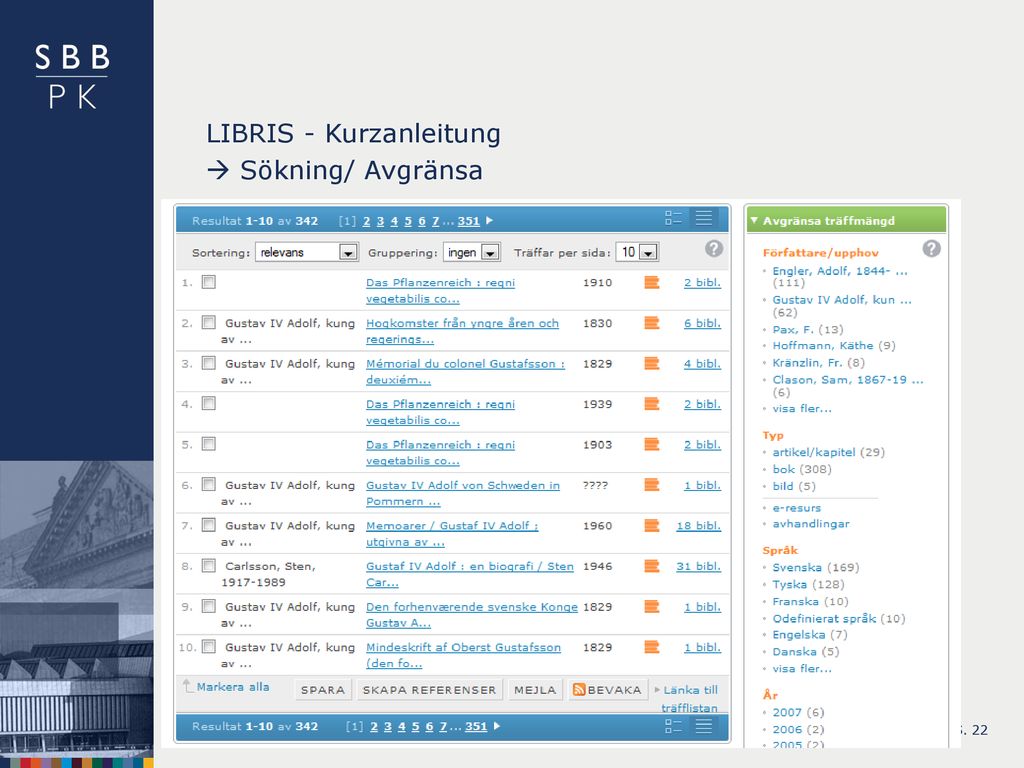Show only avhandlingar results
Screen dimensions: 1024x768
811,524
